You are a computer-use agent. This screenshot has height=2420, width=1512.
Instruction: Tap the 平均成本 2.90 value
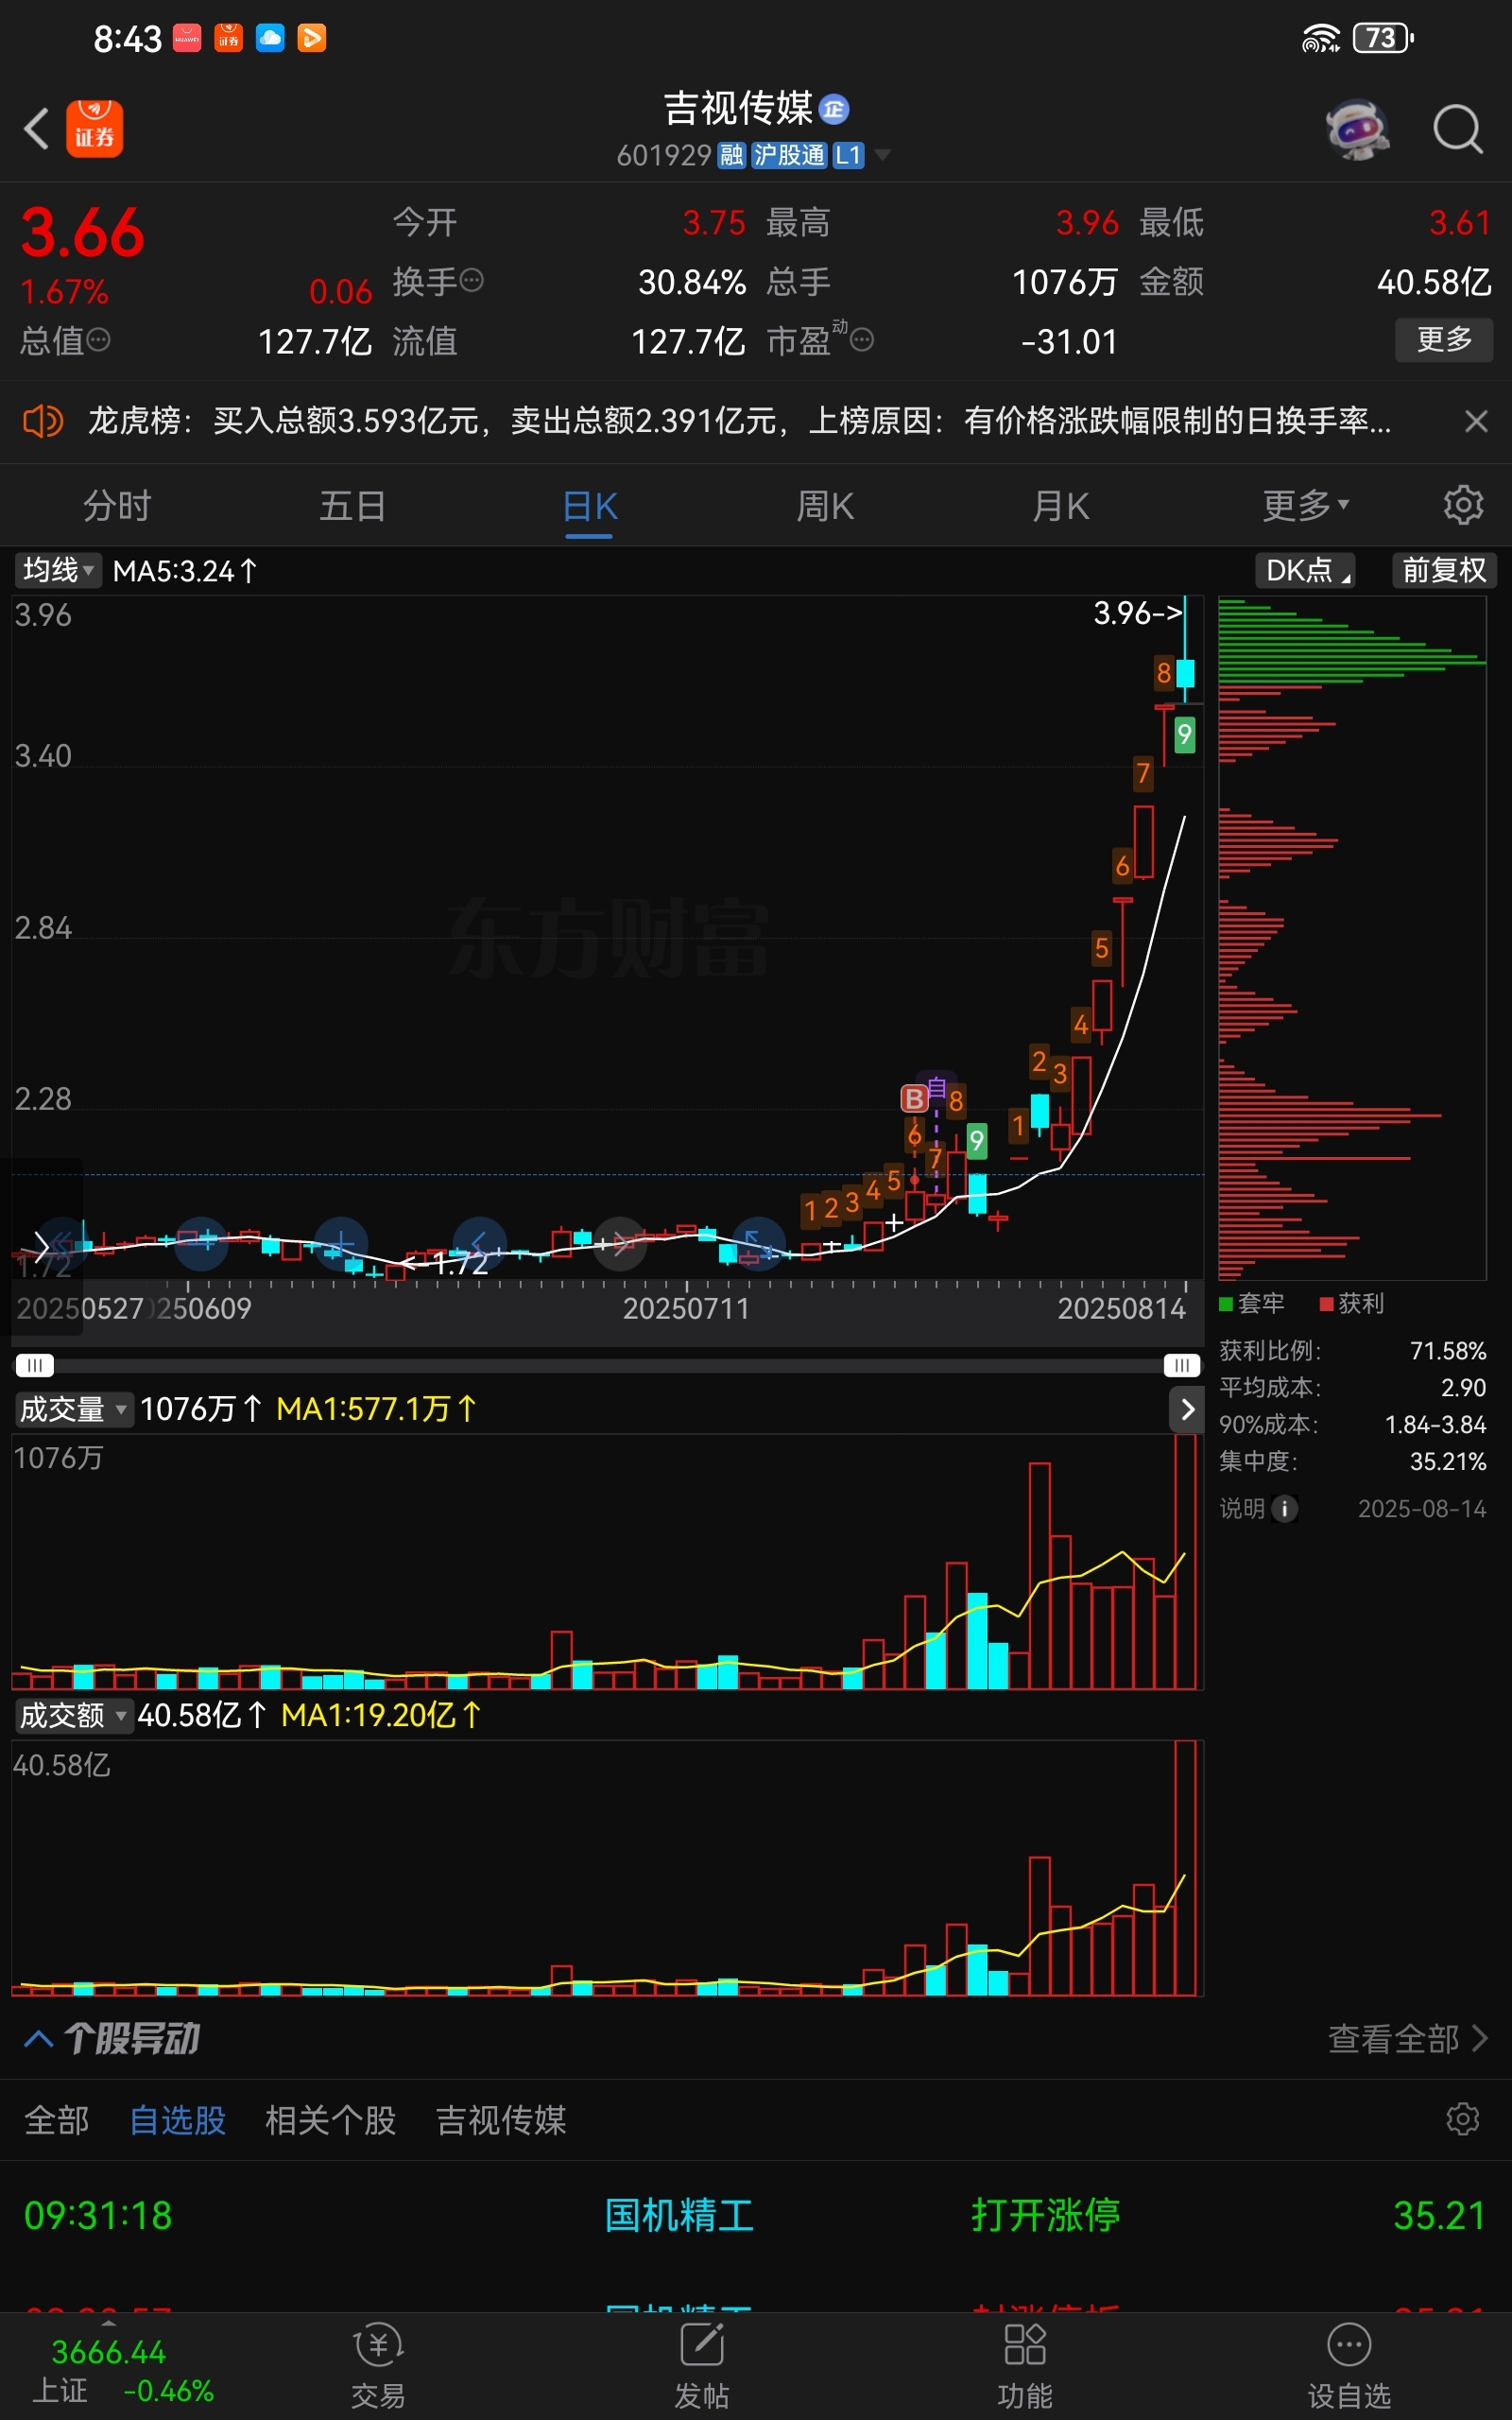(x=1463, y=1388)
